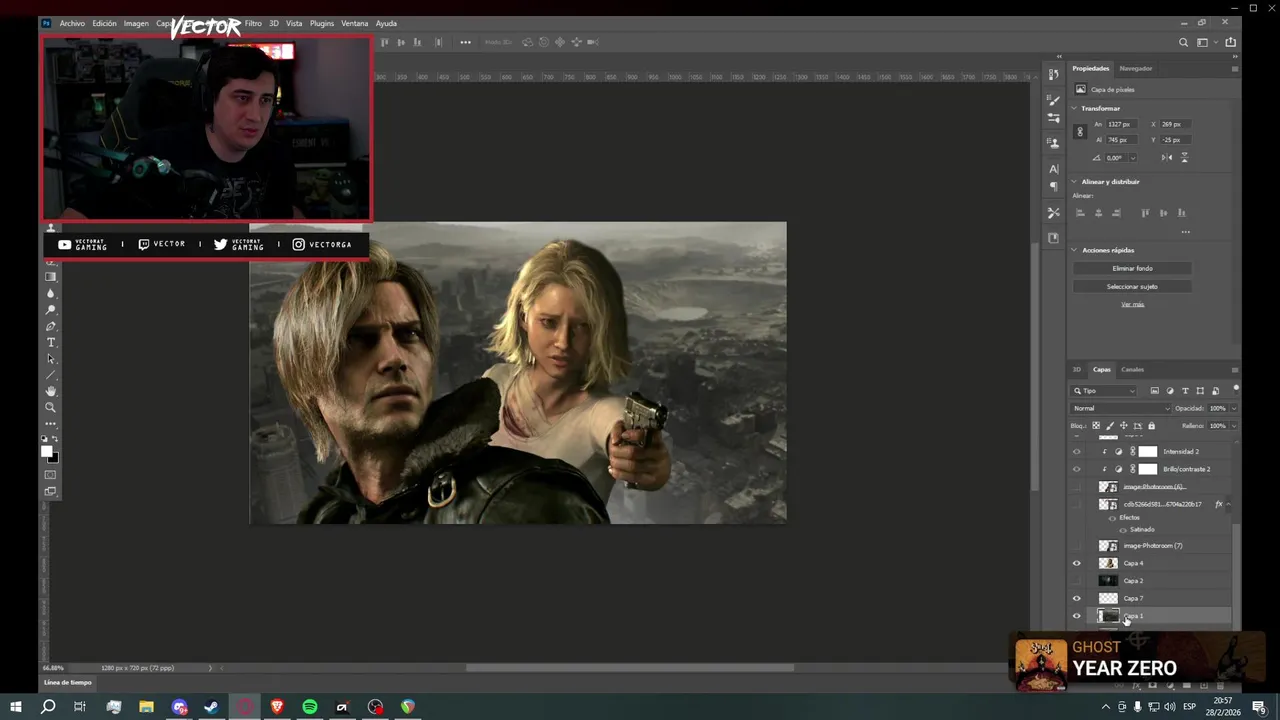This screenshot has width=1280, height=720.
Task: Click the foreground color swatch
Action: click(x=47, y=451)
